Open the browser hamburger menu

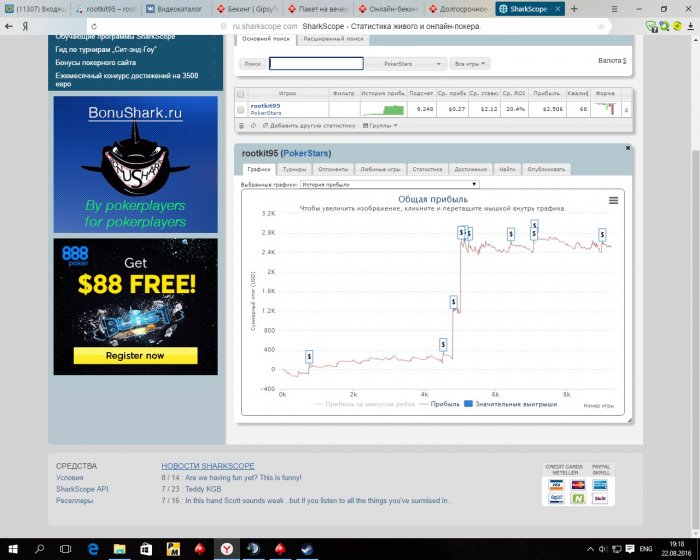pos(615,9)
